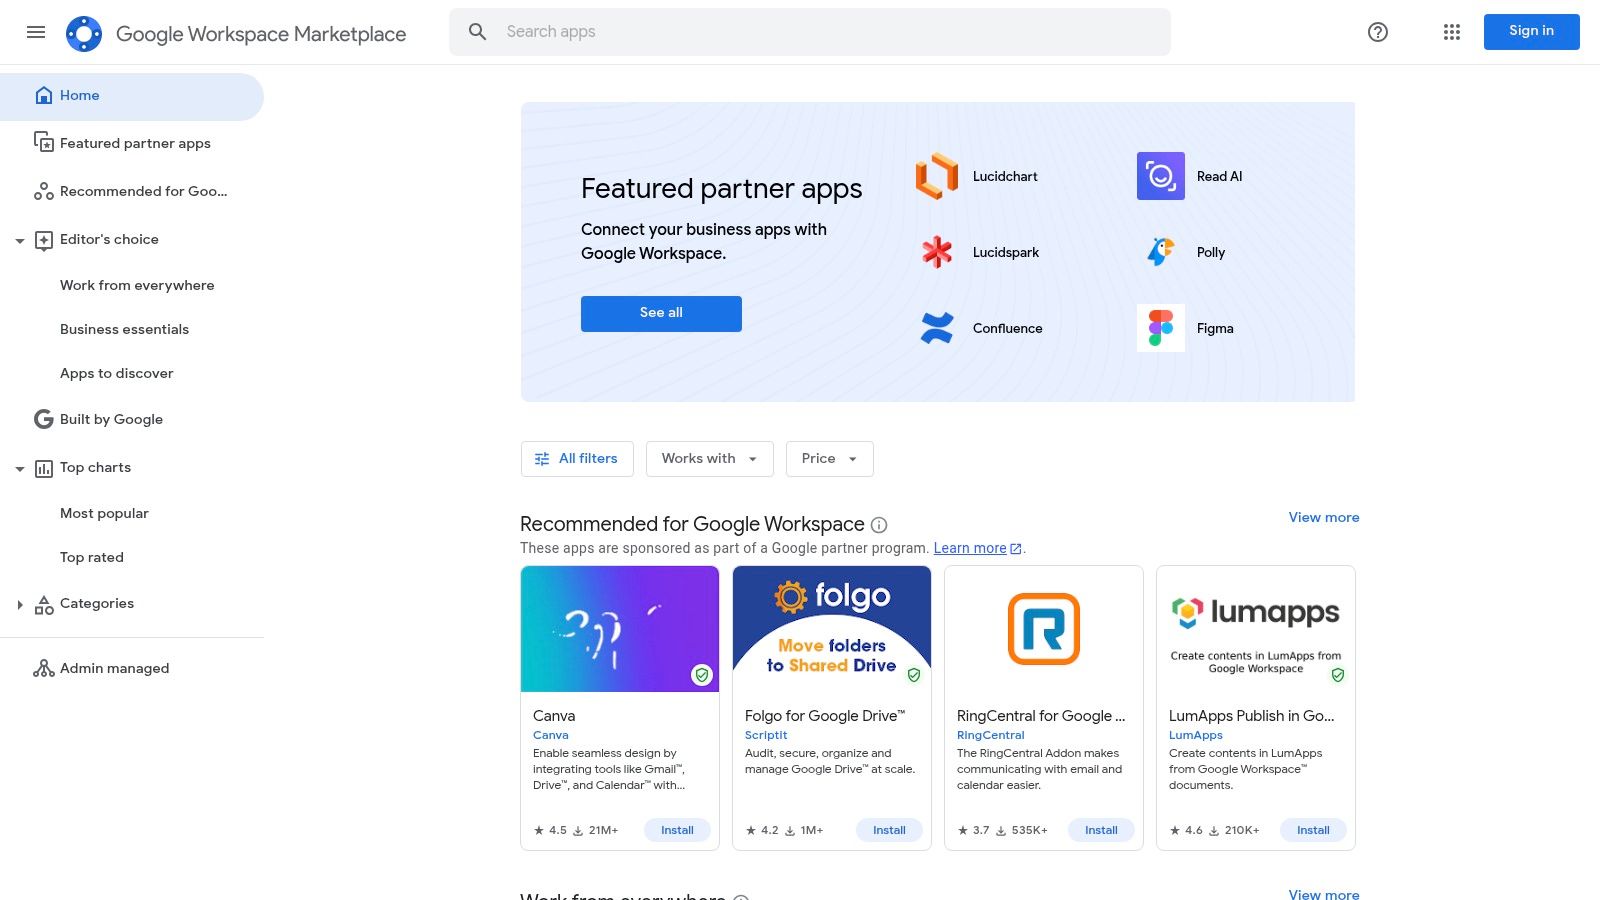This screenshot has width=1600, height=900.
Task: Click the Figma app icon
Action: pos(1160,327)
